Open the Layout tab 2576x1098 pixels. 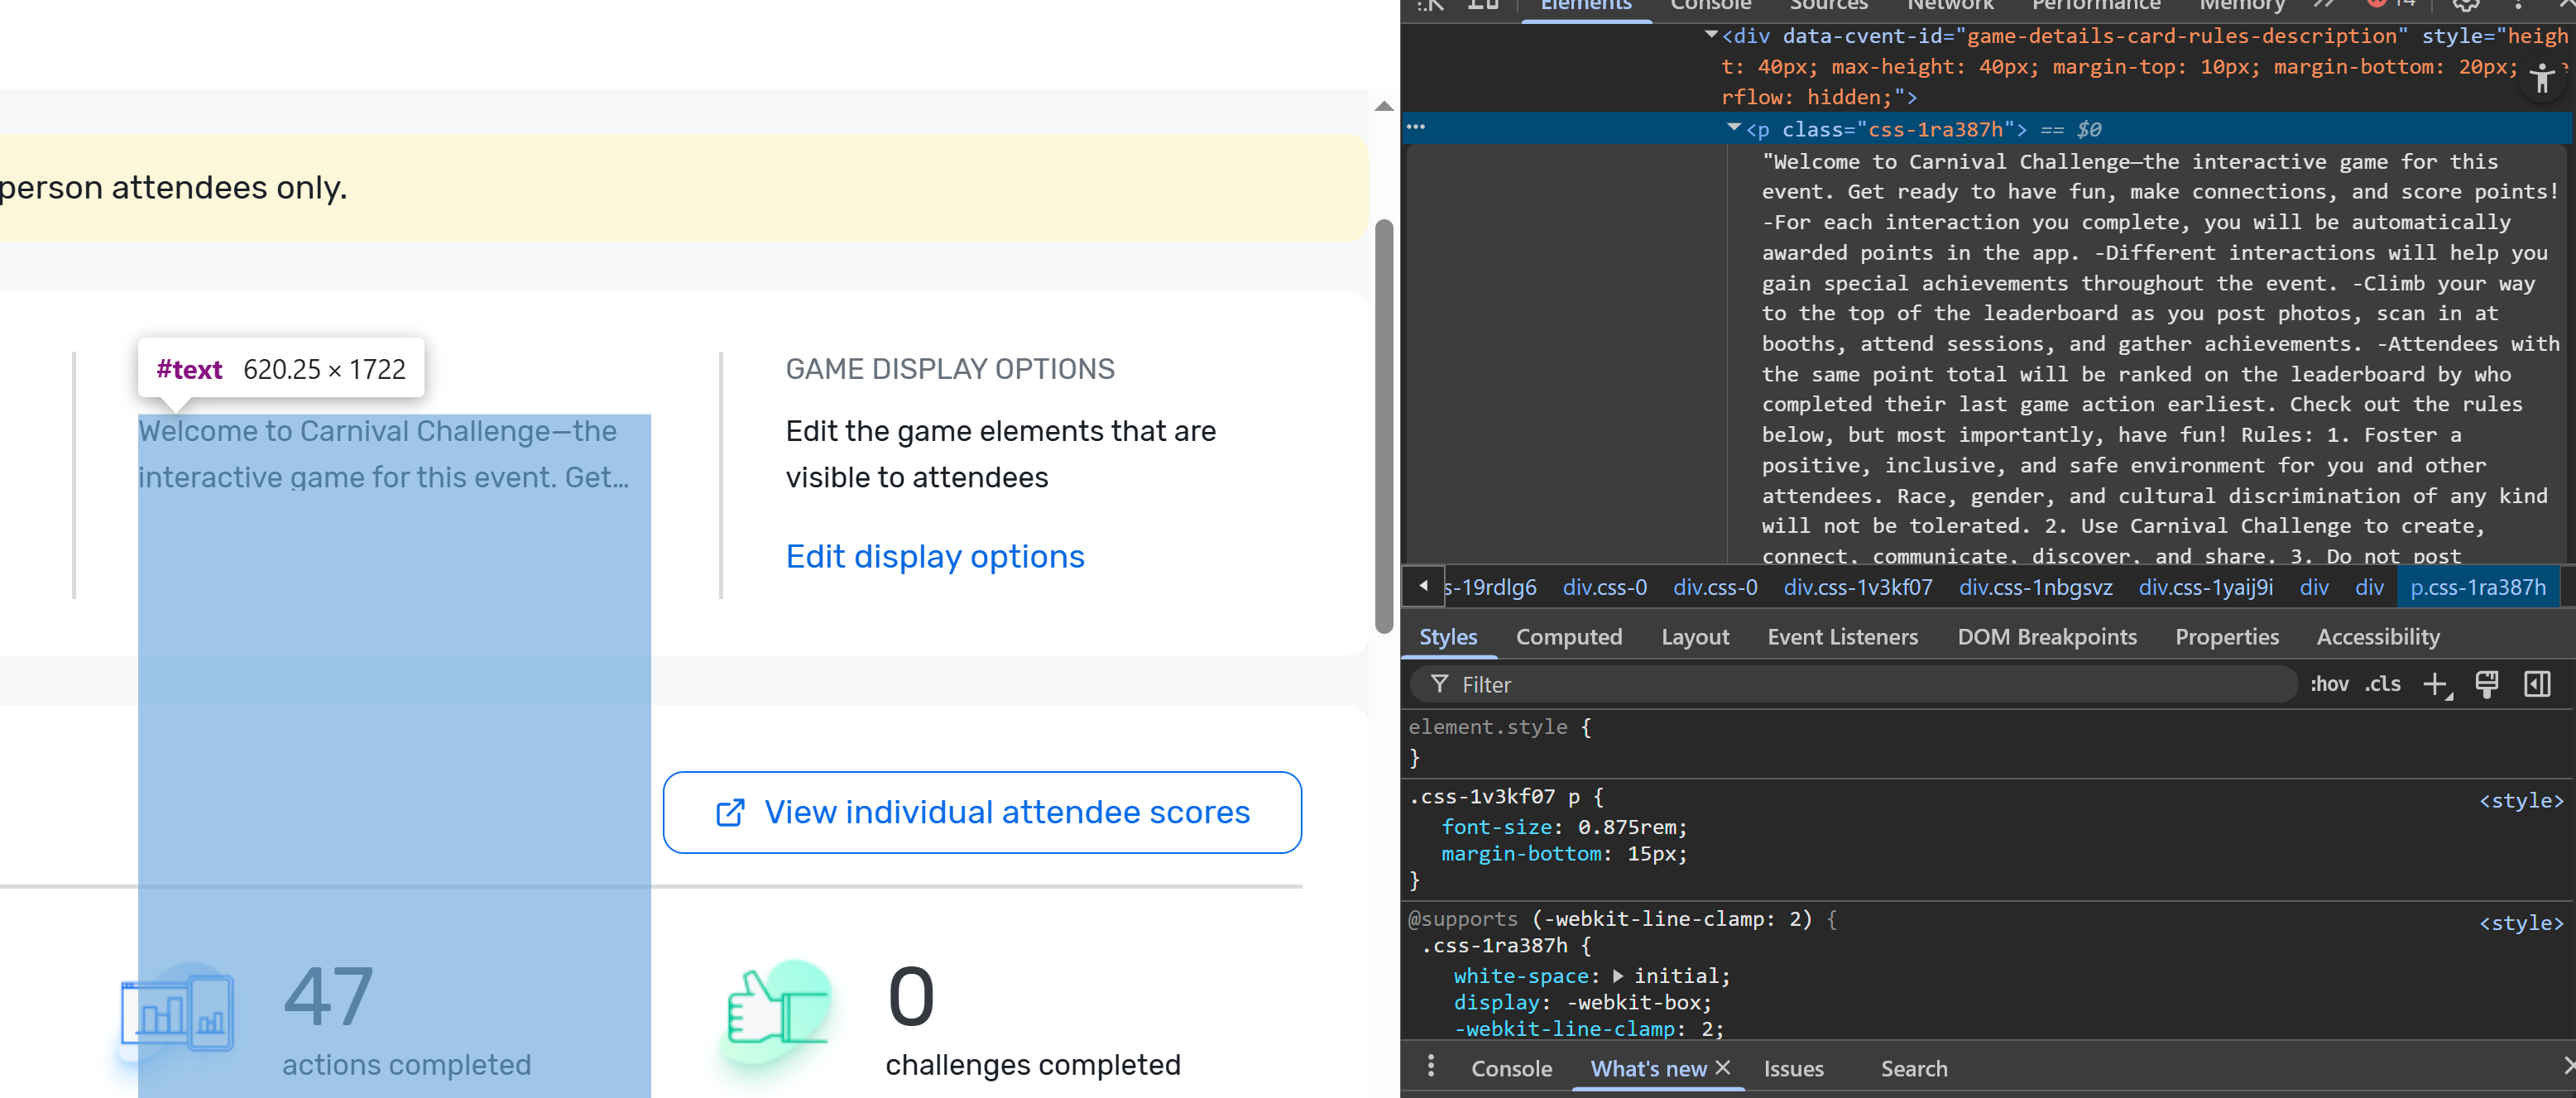[x=1694, y=637]
